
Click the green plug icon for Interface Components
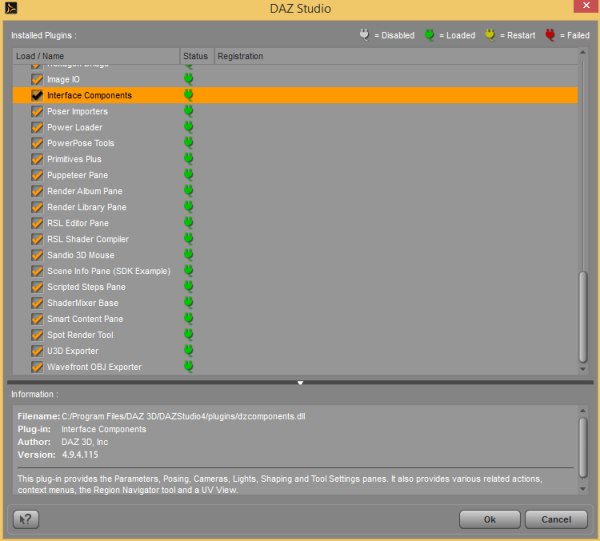tap(188, 95)
